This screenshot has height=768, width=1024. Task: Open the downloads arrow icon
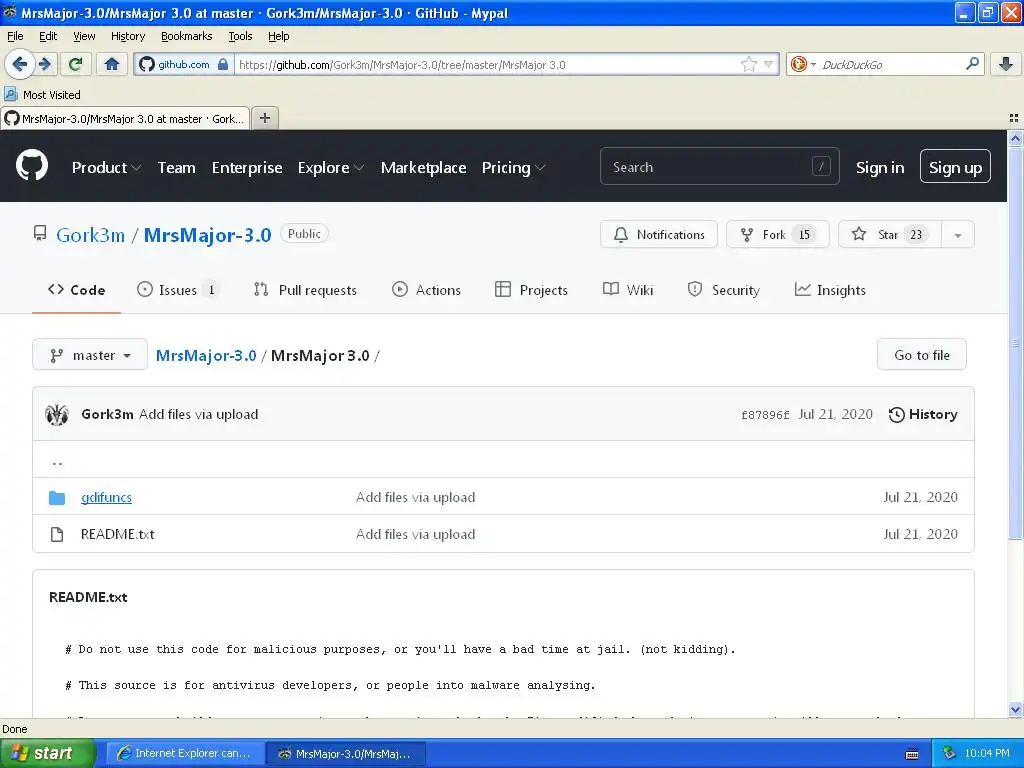pos(1006,64)
